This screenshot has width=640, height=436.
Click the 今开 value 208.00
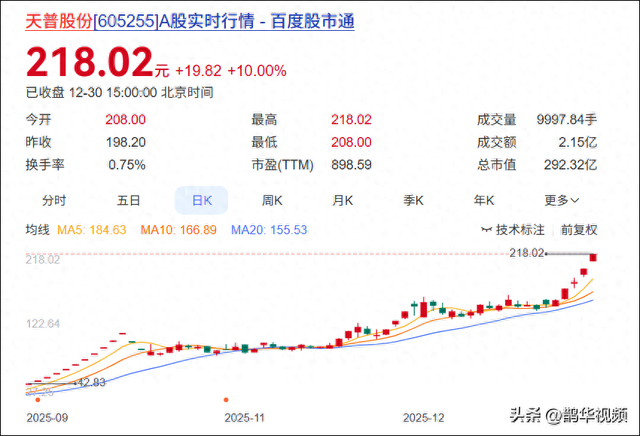click(x=125, y=120)
